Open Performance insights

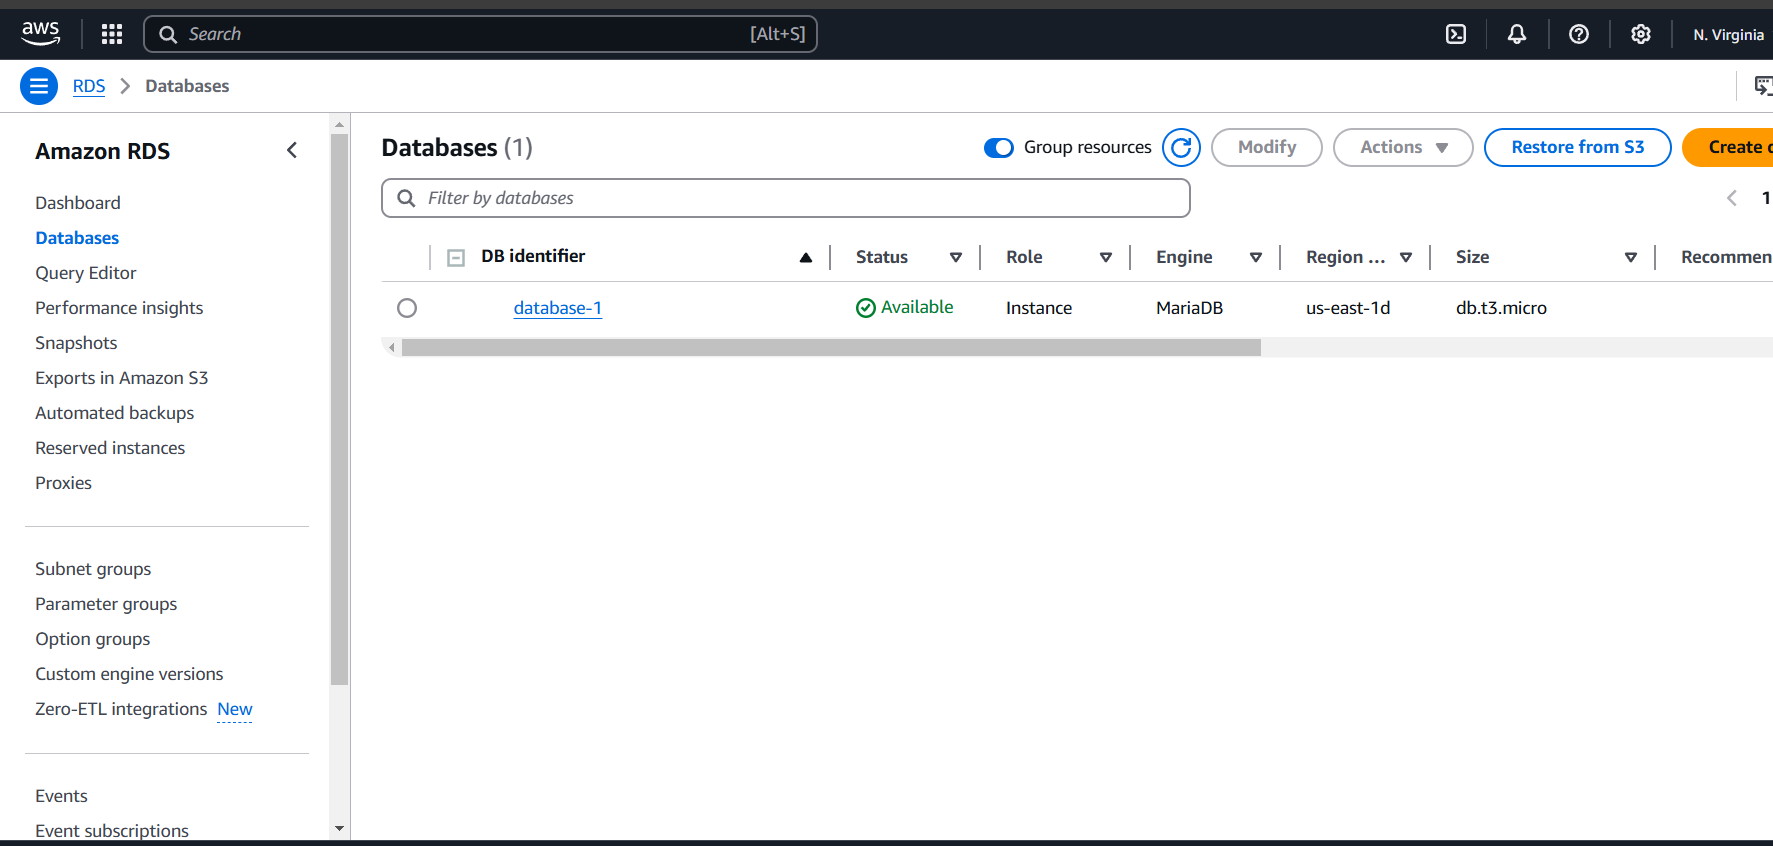[119, 308]
